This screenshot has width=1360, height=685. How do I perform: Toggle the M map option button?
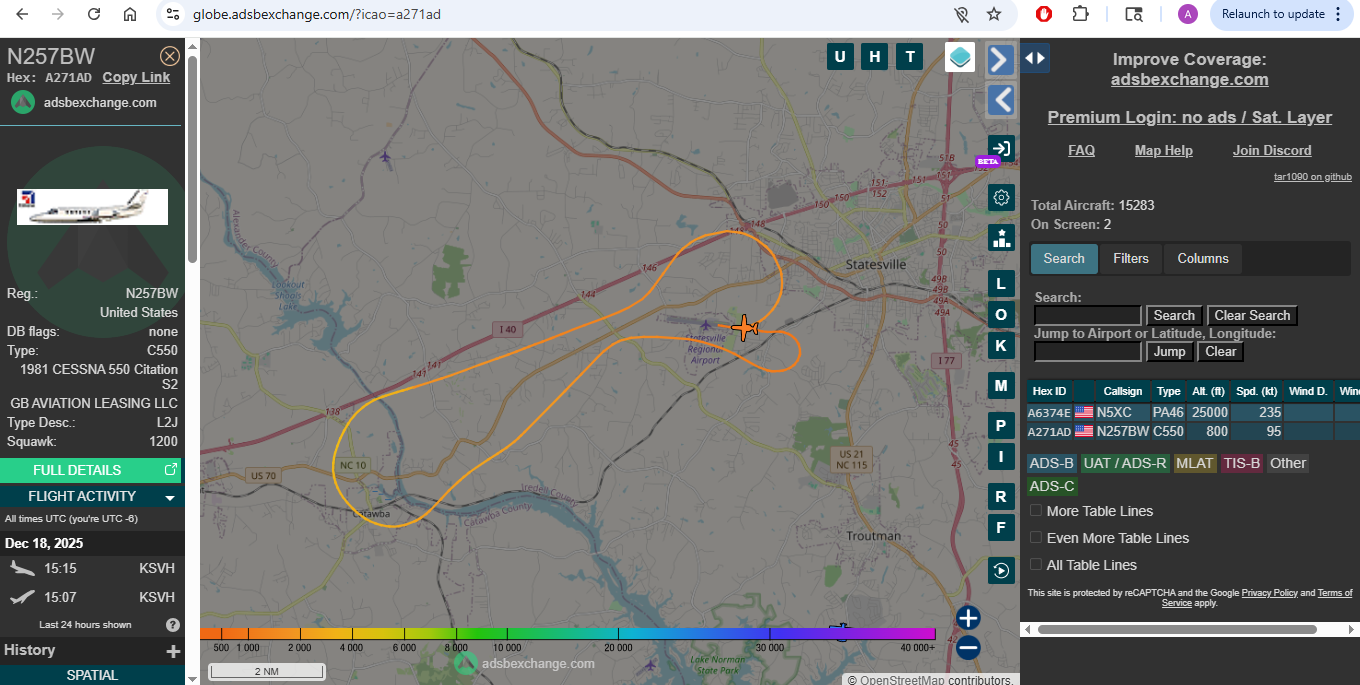(x=1001, y=386)
